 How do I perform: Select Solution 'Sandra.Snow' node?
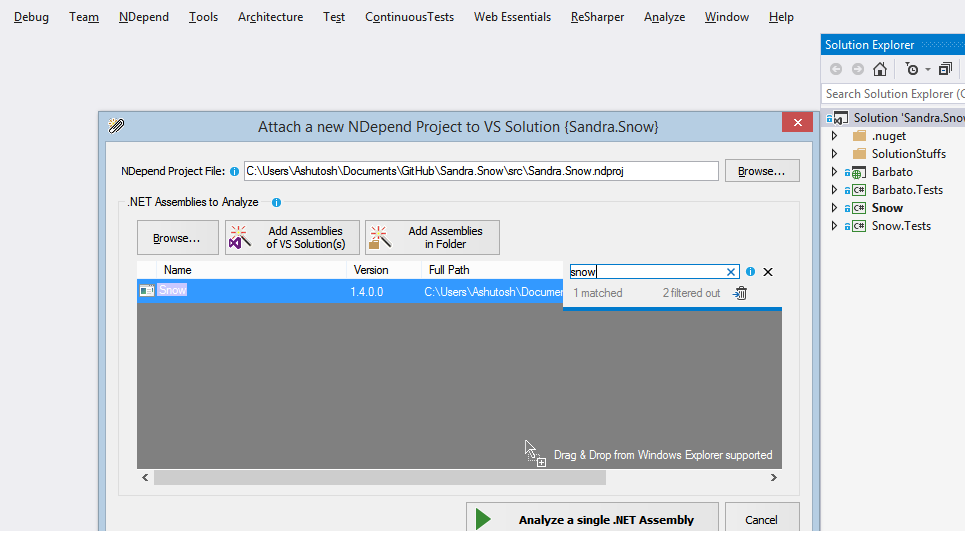(x=908, y=118)
